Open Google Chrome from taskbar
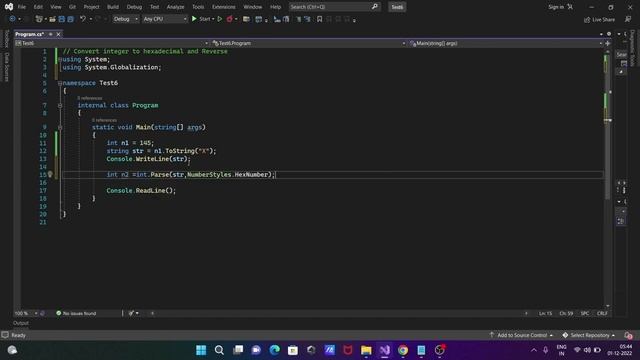 403,350
